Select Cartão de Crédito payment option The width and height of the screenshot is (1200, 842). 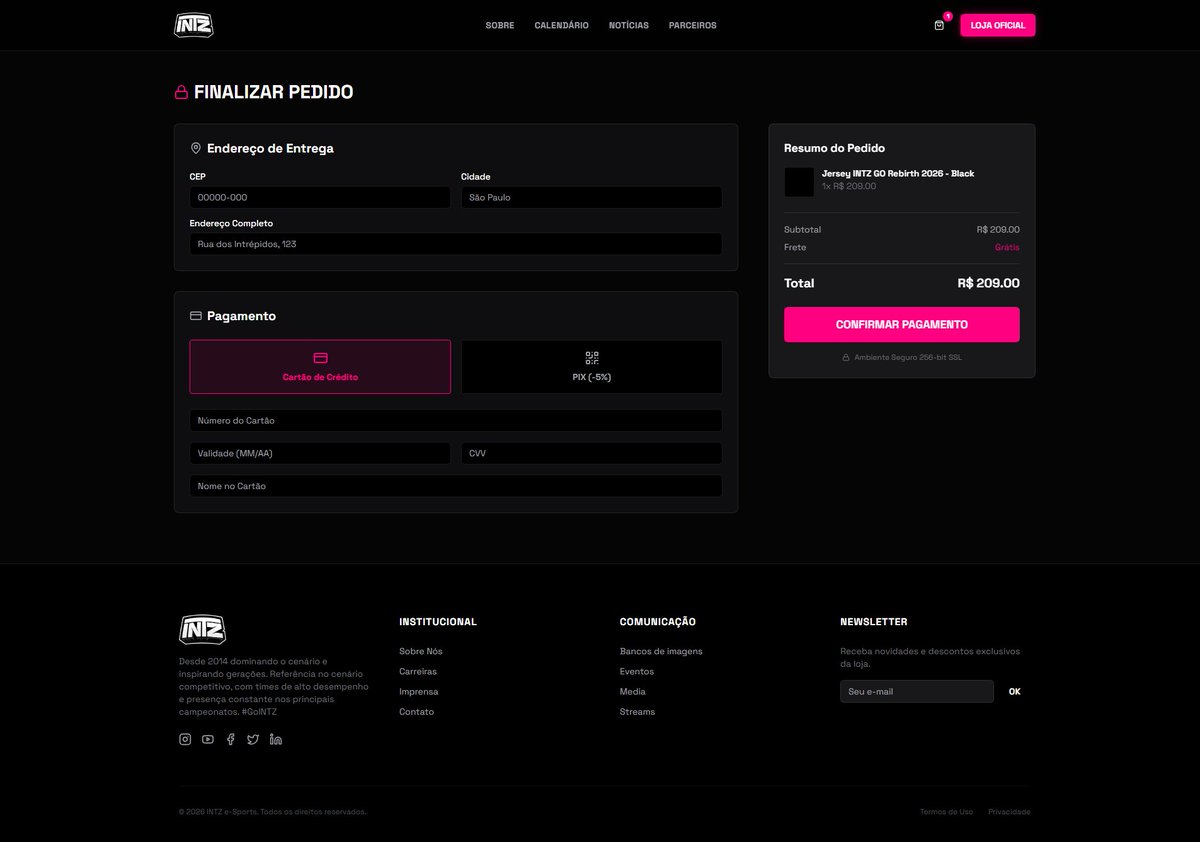click(320, 367)
